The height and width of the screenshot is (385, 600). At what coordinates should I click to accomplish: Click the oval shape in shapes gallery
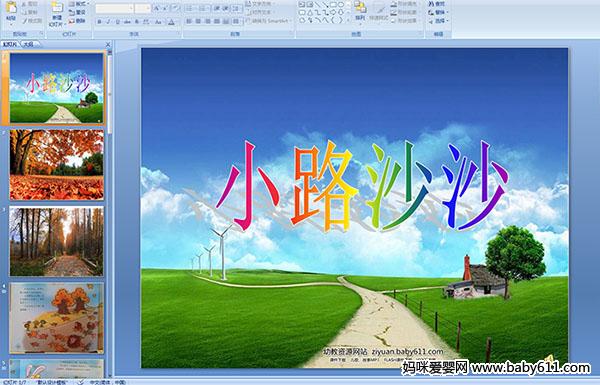coord(342,5)
